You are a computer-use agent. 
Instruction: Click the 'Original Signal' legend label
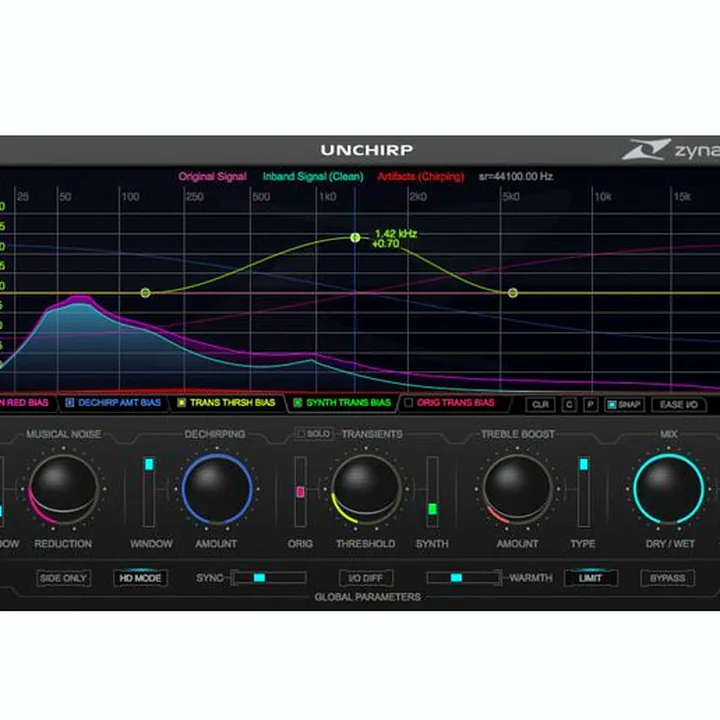[x=213, y=176]
